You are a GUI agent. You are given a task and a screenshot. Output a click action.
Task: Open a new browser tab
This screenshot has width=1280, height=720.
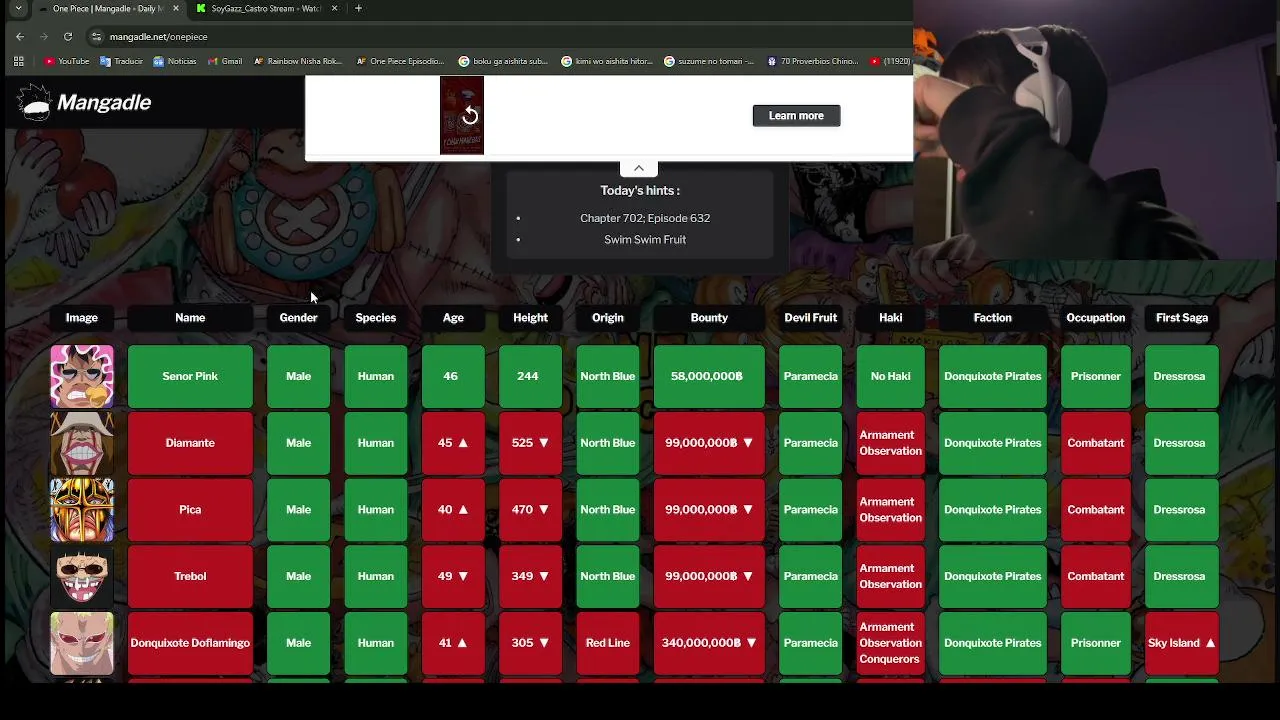(358, 8)
